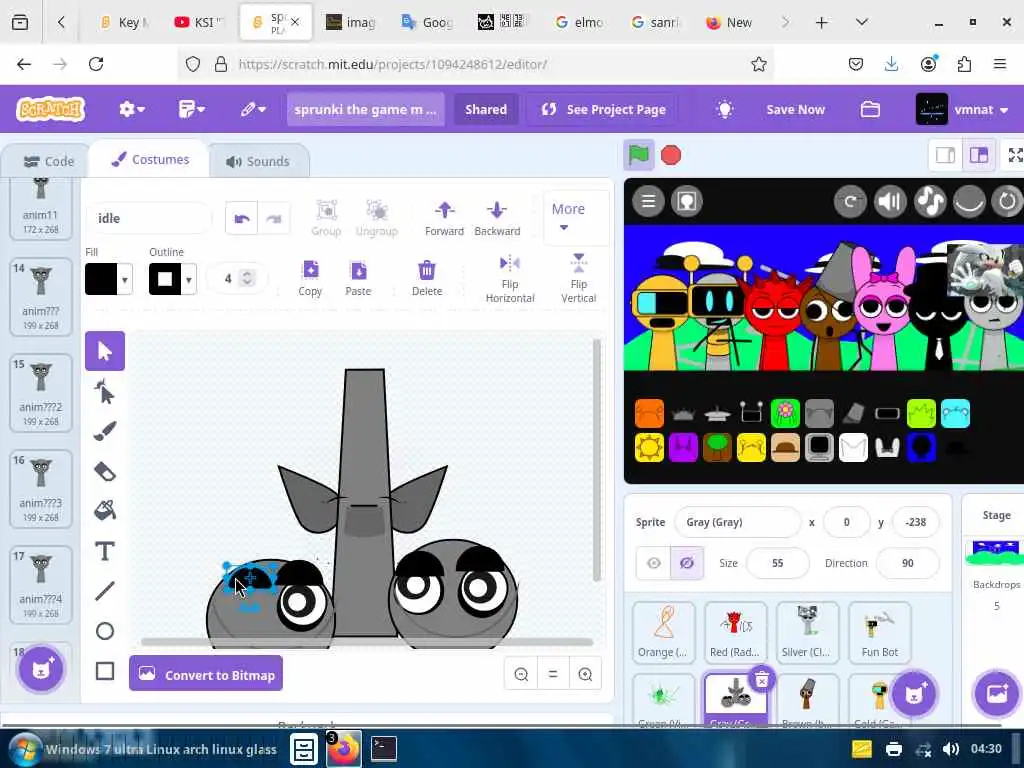Screen dimensions: 1024x768
Task: Click the Choose a Backdrop button
Action: 997,694
